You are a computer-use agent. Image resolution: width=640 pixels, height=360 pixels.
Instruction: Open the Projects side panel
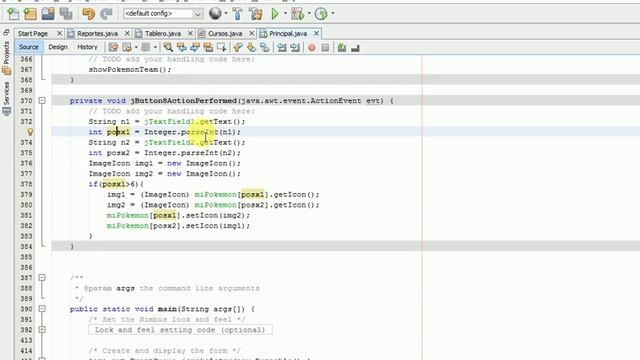click(7, 58)
